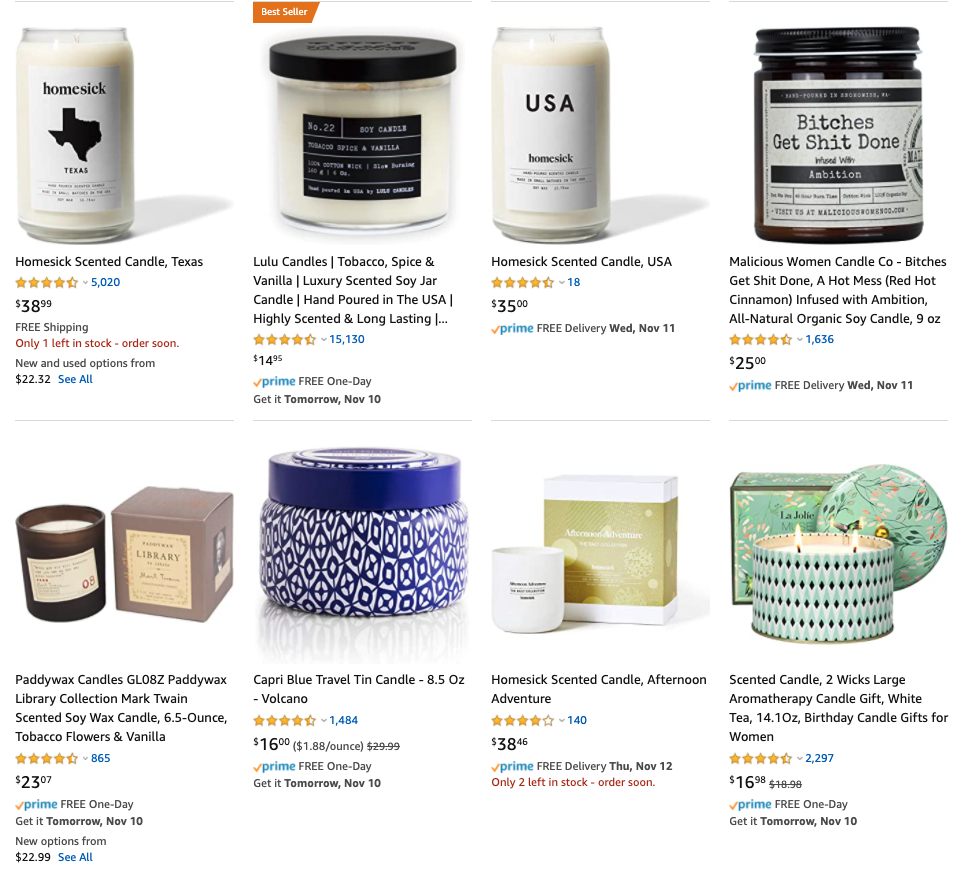Click star rating of Capri Blue Volcano candle

point(285,720)
